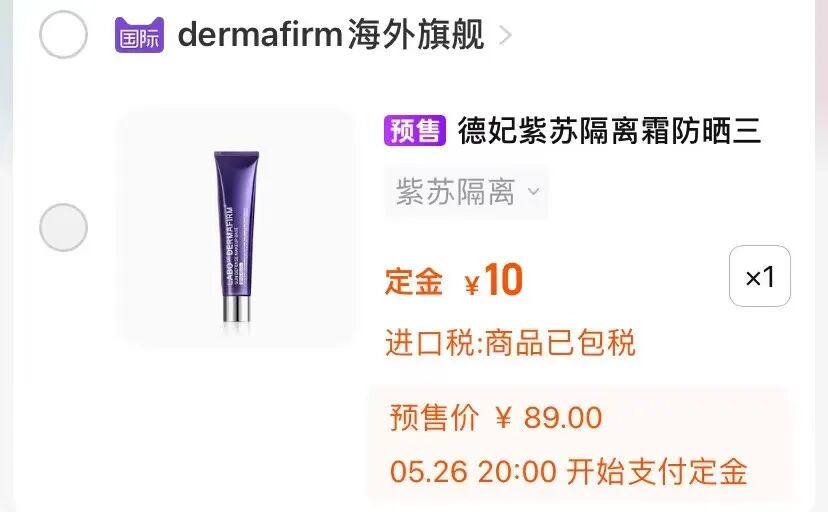Click the 预售价 ¥ 89.00 line
Screen dimensions: 828x512
coord(496,418)
